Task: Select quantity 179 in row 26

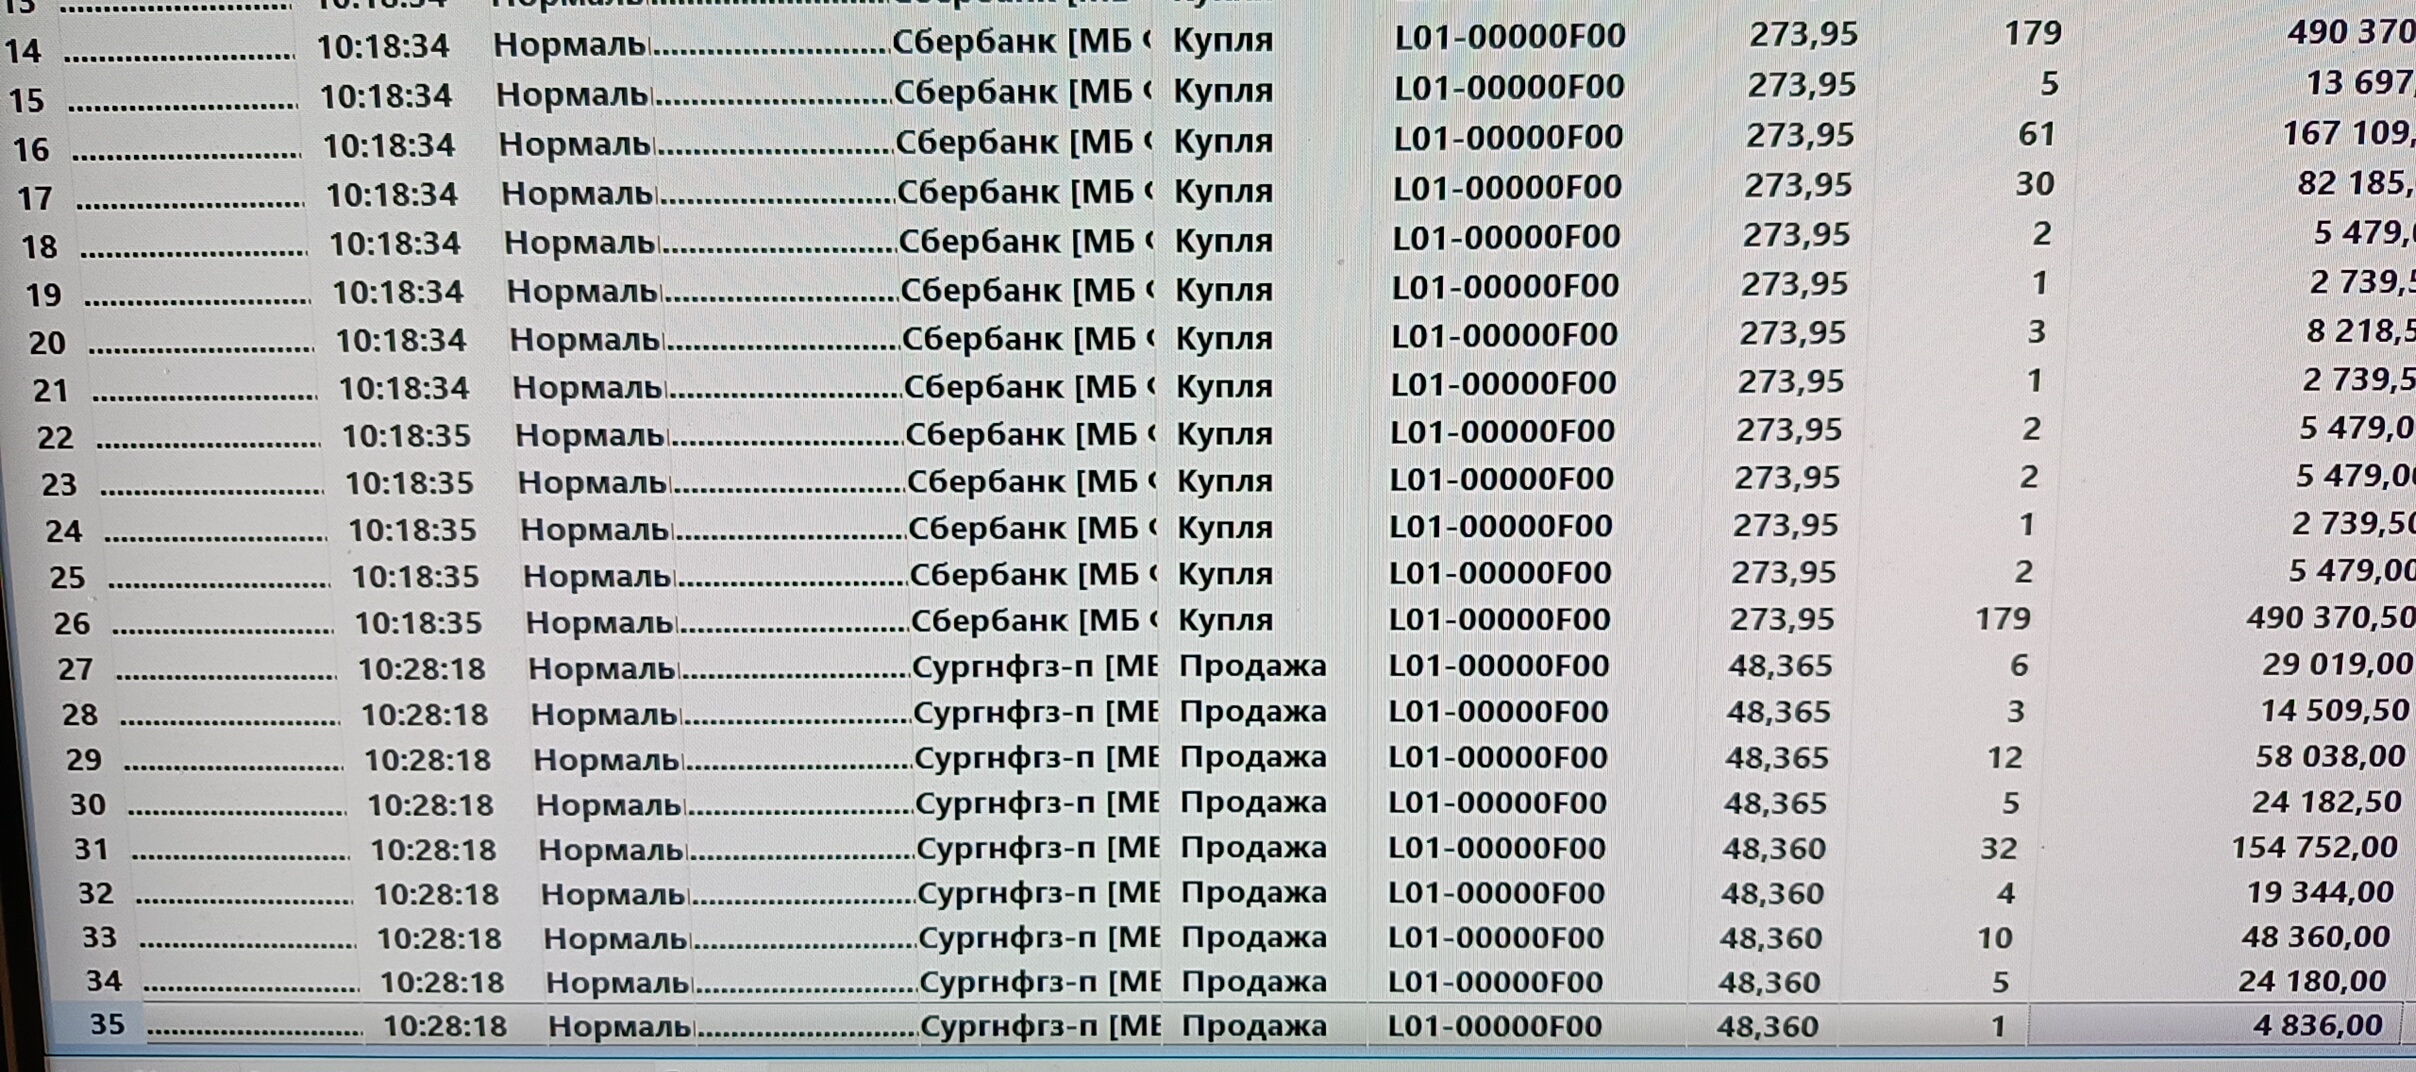Action: pyautogui.click(x=2003, y=618)
